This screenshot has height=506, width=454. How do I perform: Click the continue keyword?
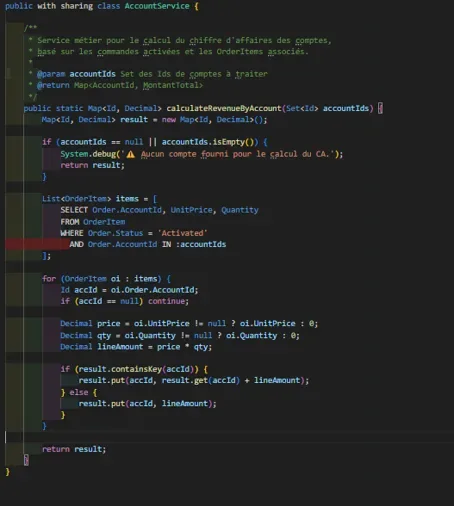pos(168,301)
